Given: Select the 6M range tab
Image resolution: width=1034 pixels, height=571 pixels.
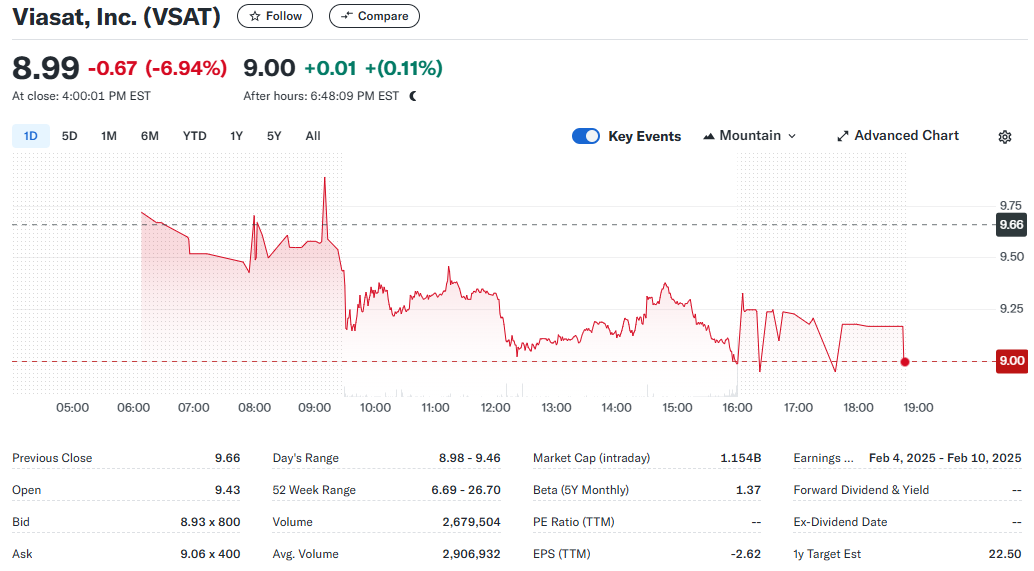Looking at the screenshot, I should [150, 136].
